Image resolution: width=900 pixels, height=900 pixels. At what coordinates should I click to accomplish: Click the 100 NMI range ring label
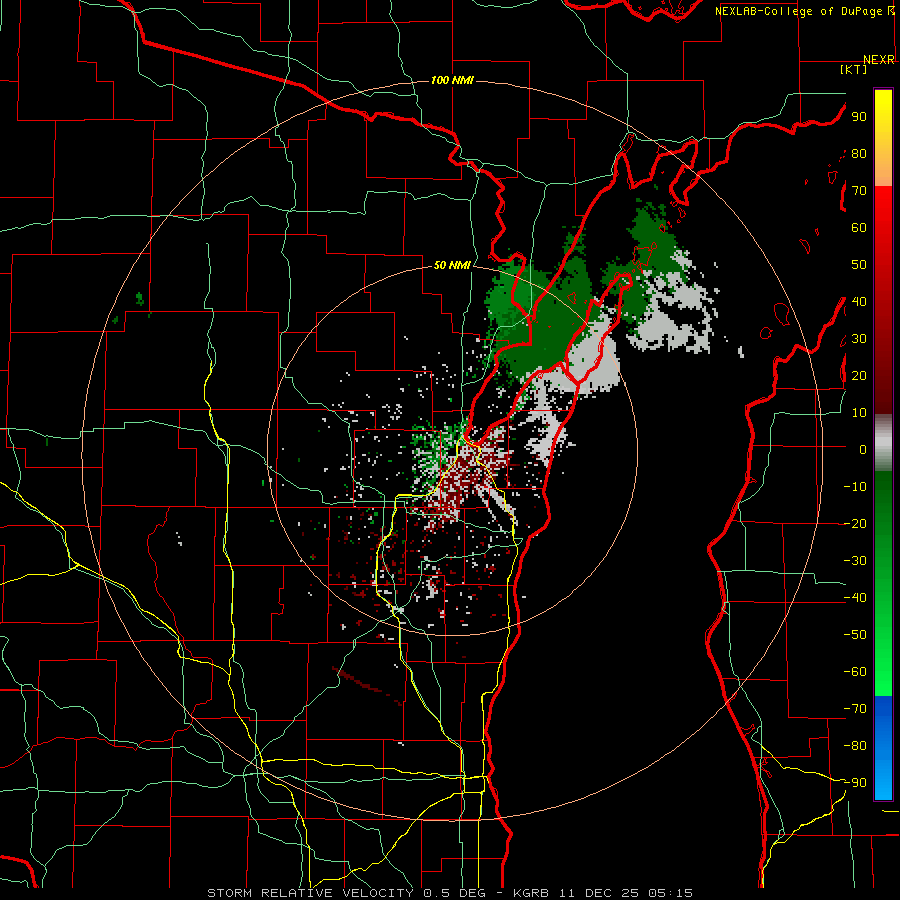click(452, 80)
